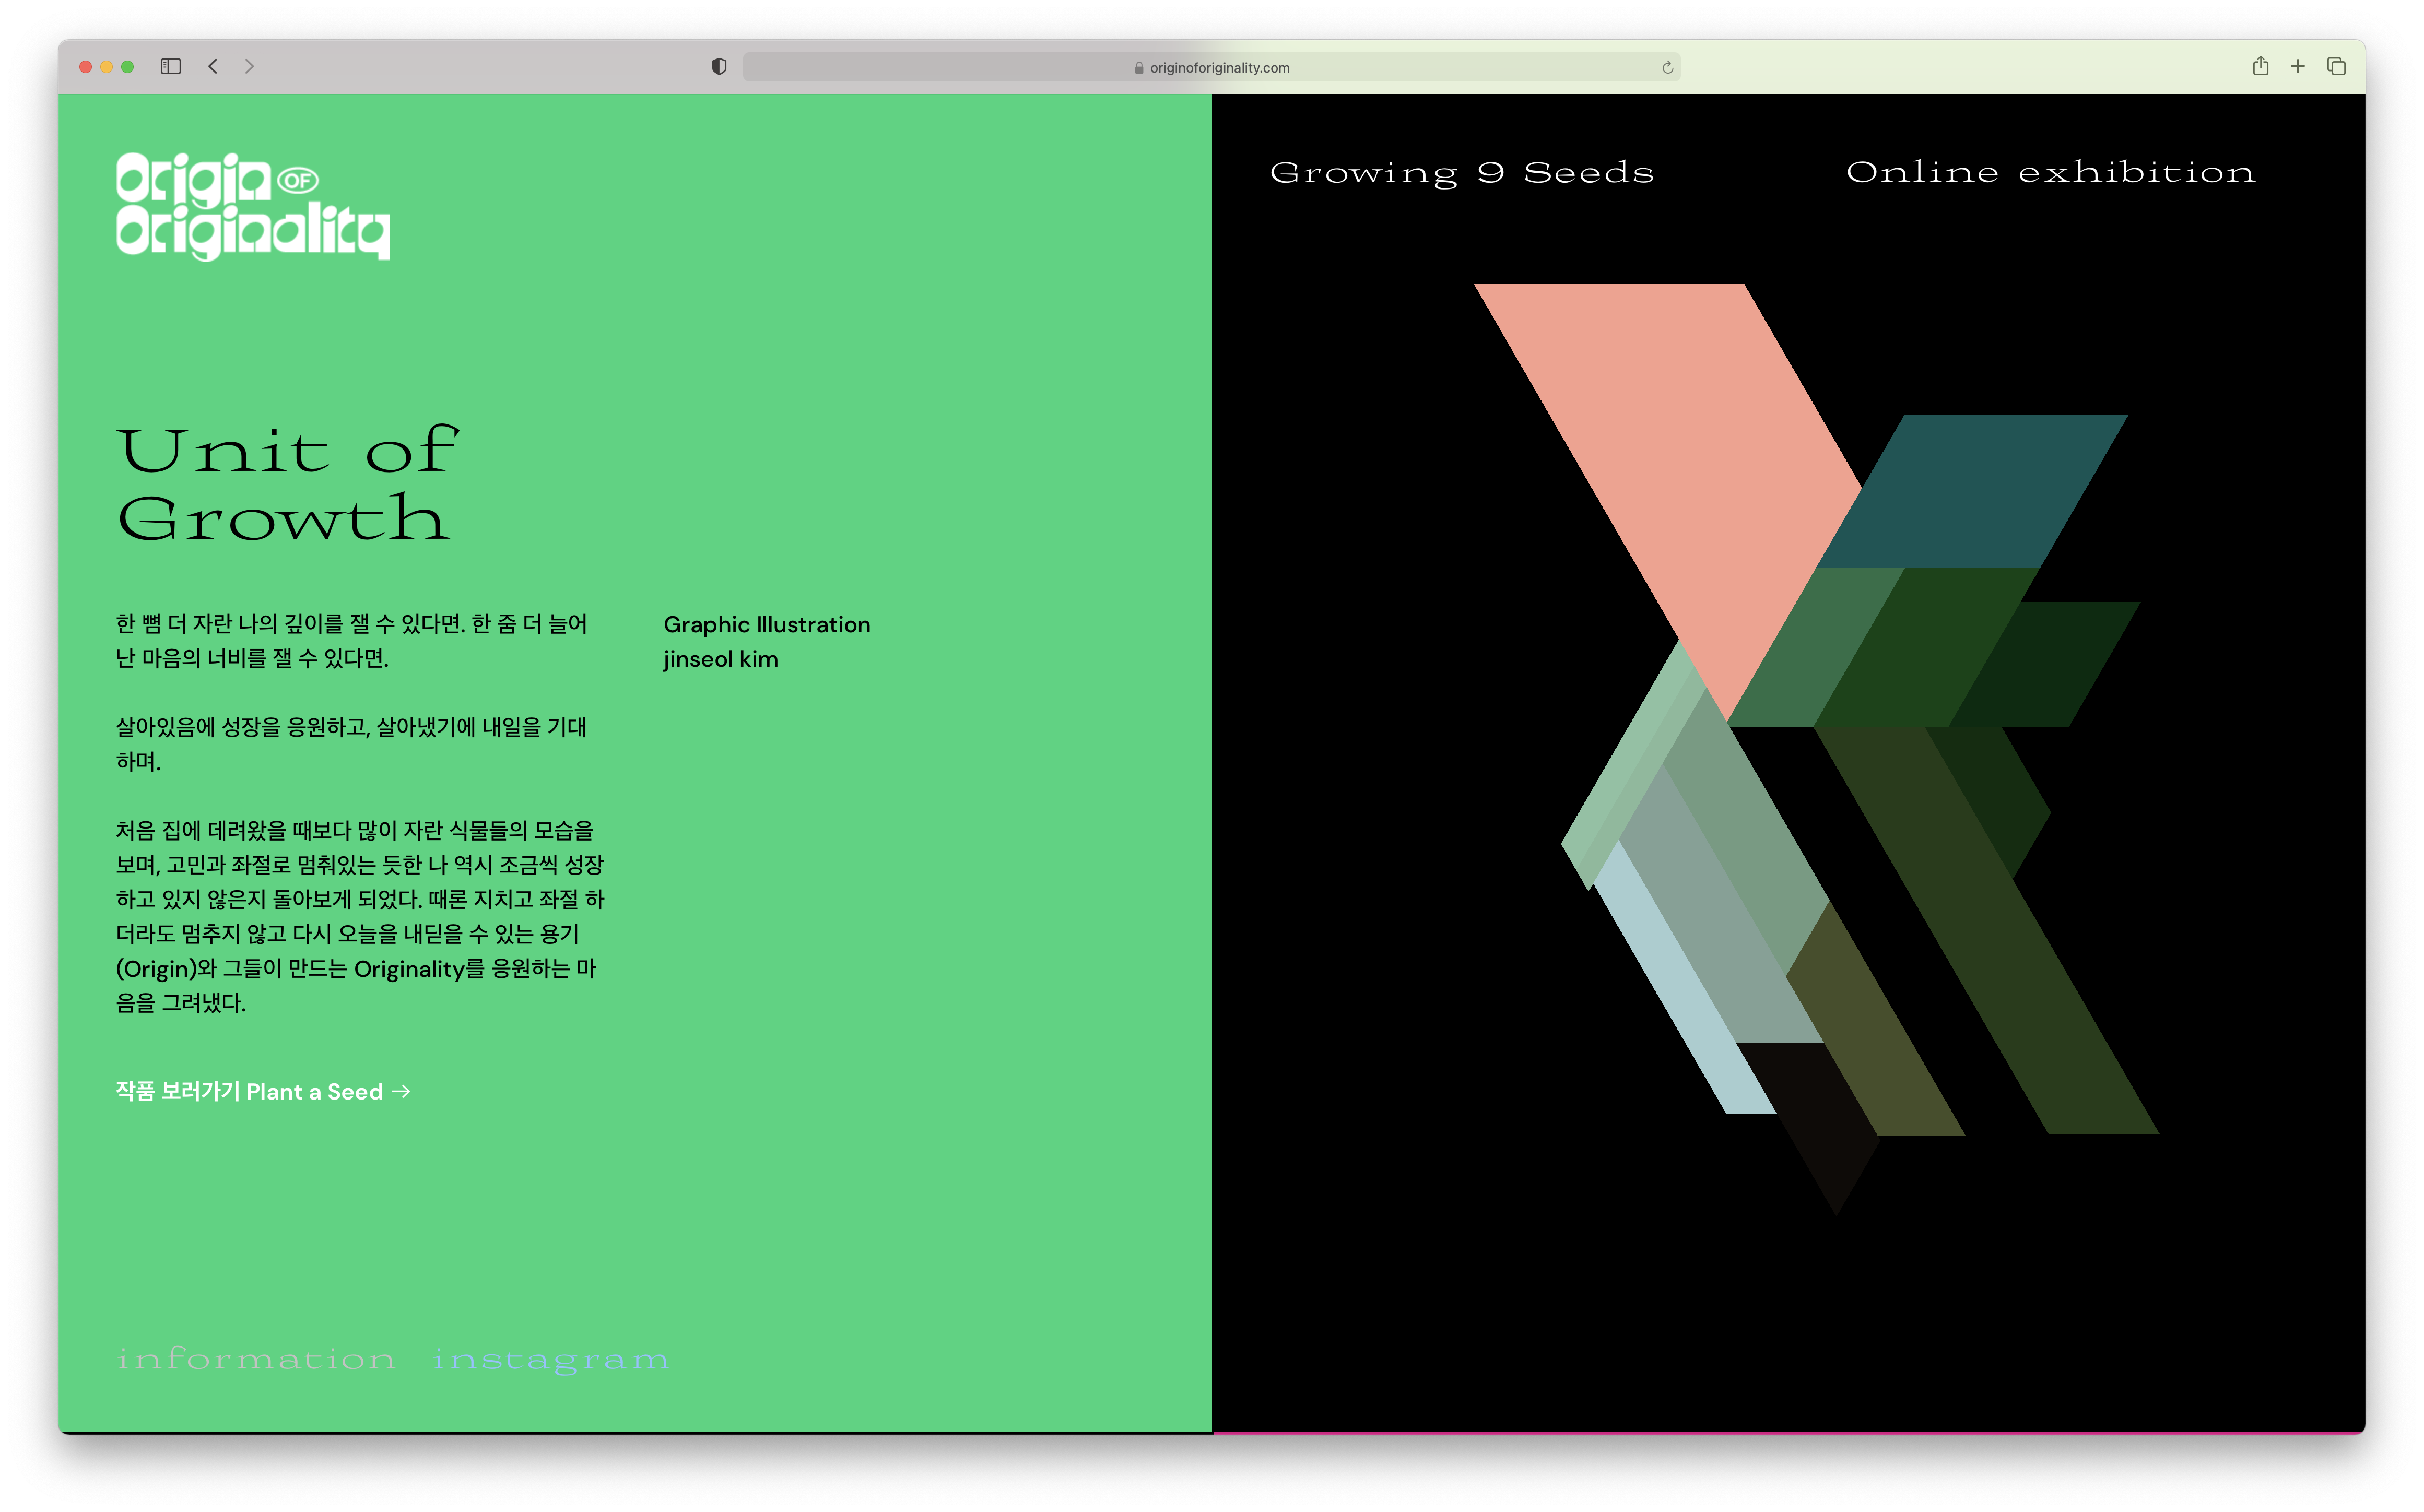Open the Growing 9 Seeds menu

coord(1461,173)
